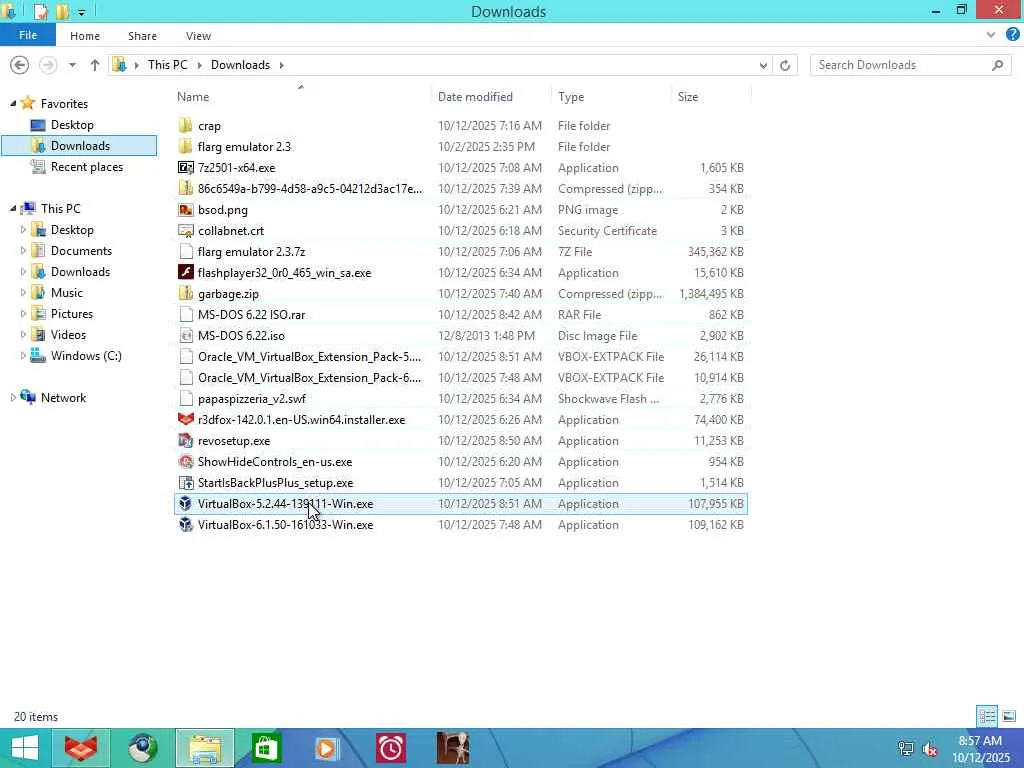This screenshot has width=1024, height=768.
Task: Open the Home ribbon tab
Action: (x=85, y=36)
